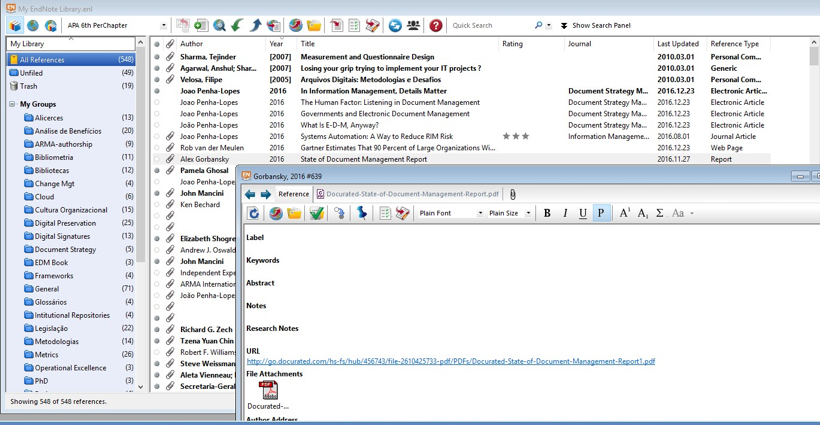Click Attach File paperclip in reference window
Screen dimensions: 820x425
[x=512, y=194]
